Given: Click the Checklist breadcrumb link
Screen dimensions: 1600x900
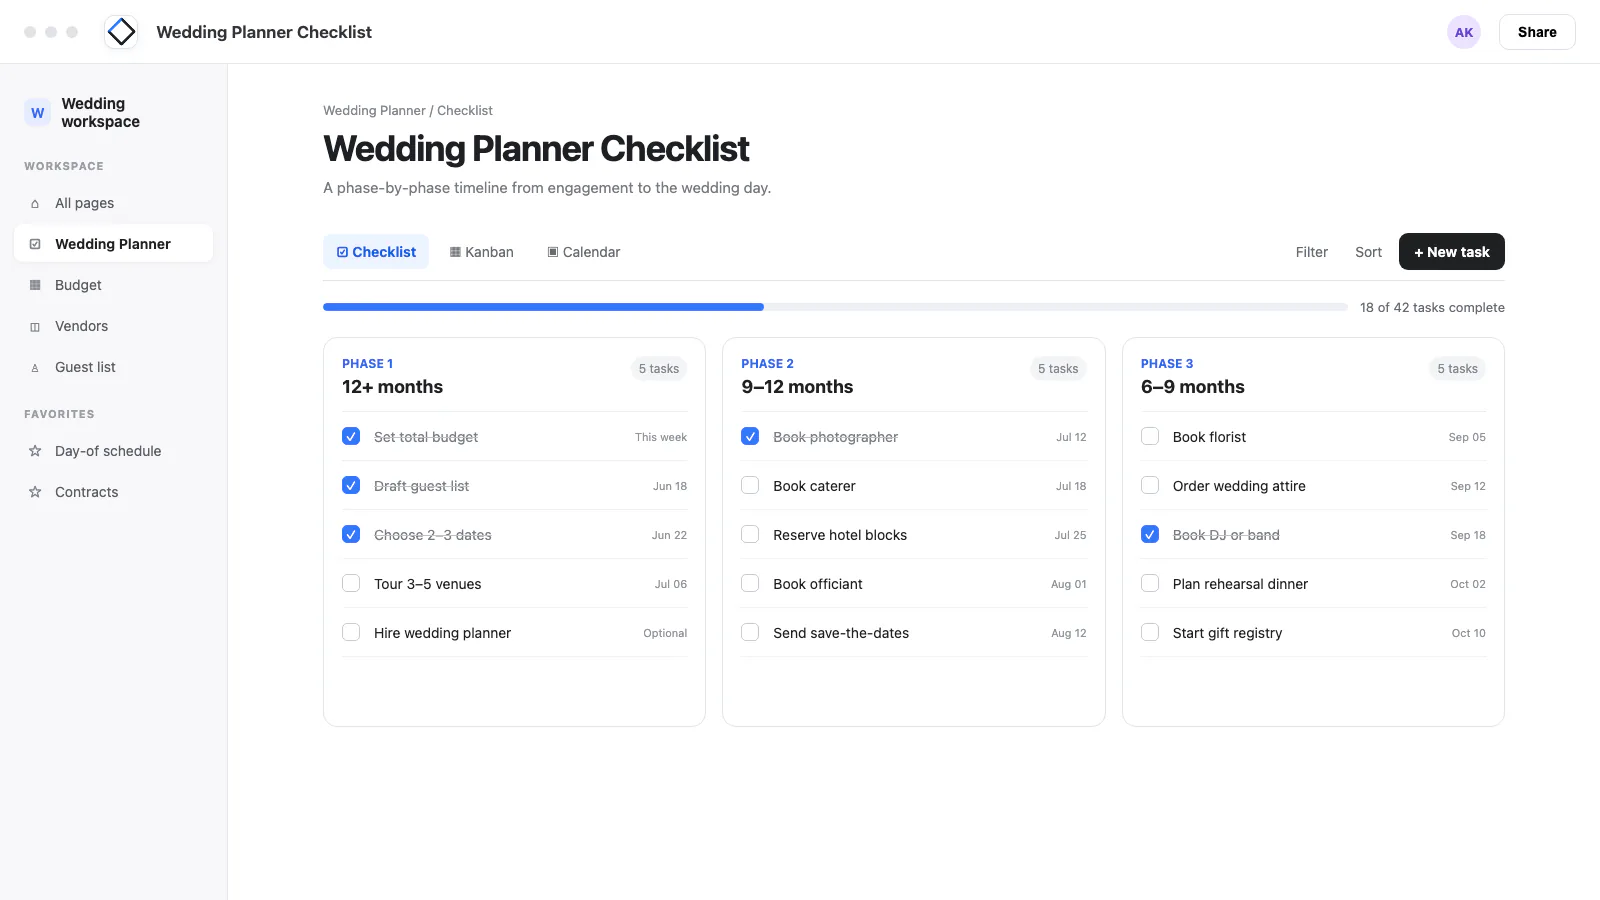Looking at the screenshot, I should tap(465, 110).
